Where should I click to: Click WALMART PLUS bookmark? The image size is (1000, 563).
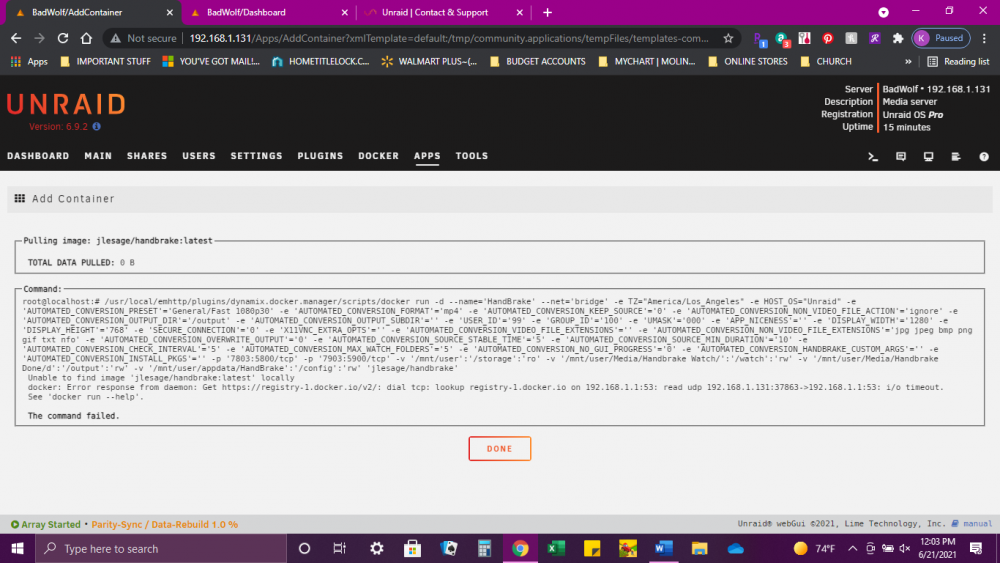[429, 62]
